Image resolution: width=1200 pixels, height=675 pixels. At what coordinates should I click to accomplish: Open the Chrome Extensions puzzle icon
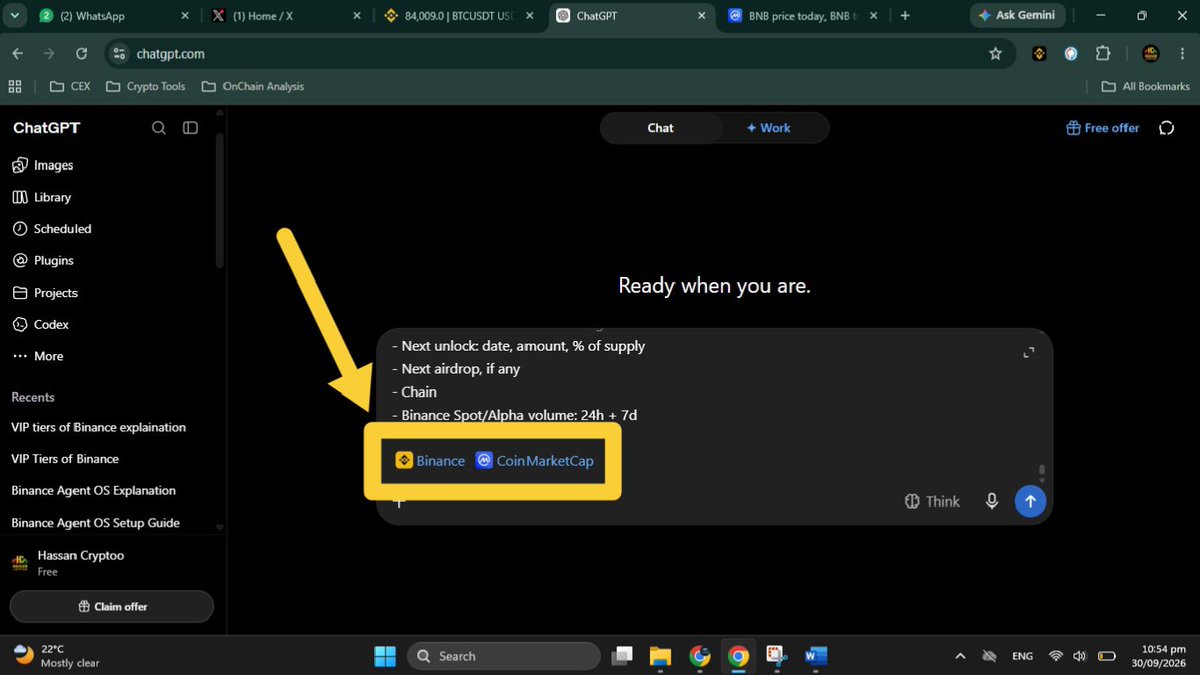pos(1103,54)
